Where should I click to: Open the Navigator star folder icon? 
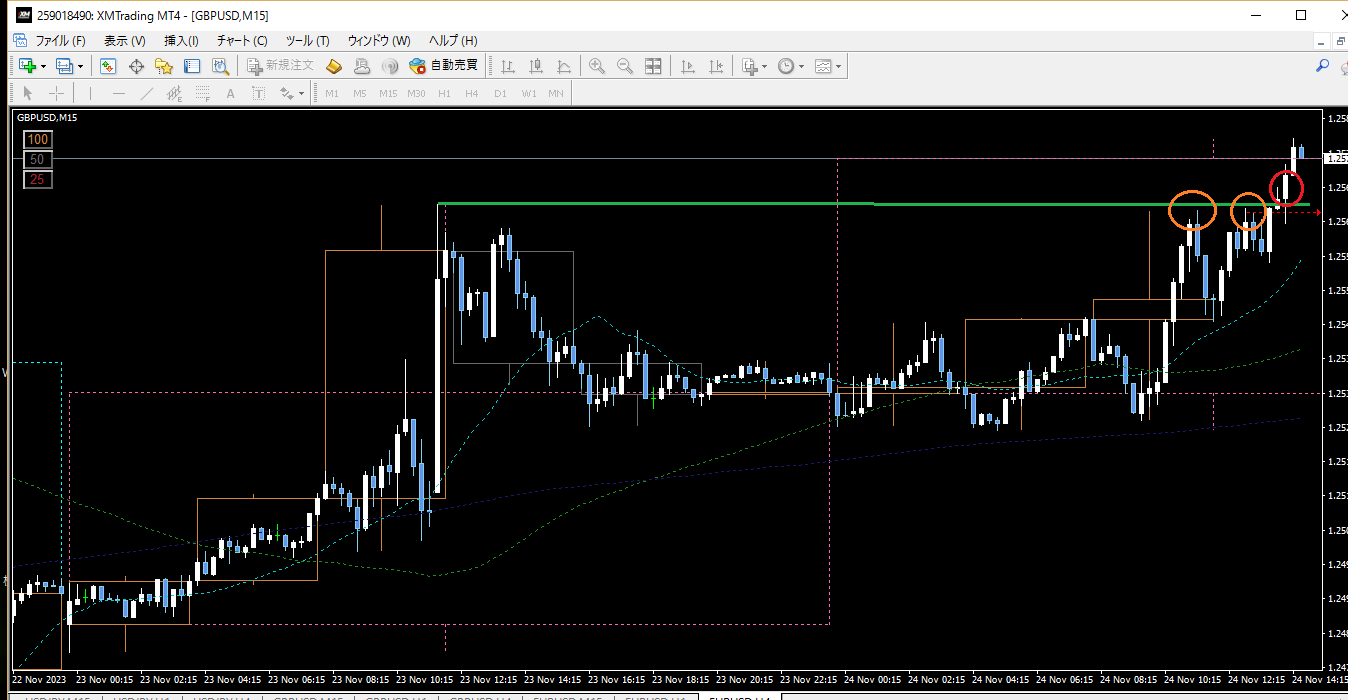(x=164, y=66)
